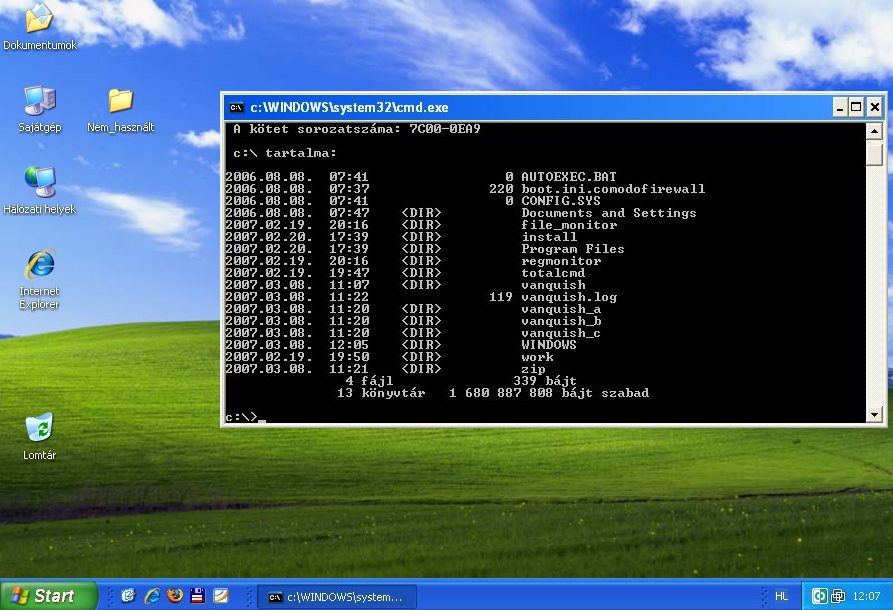This screenshot has height=610, width=893.
Task: Click the '13 könyvtár' summary text
Action: (381, 392)
